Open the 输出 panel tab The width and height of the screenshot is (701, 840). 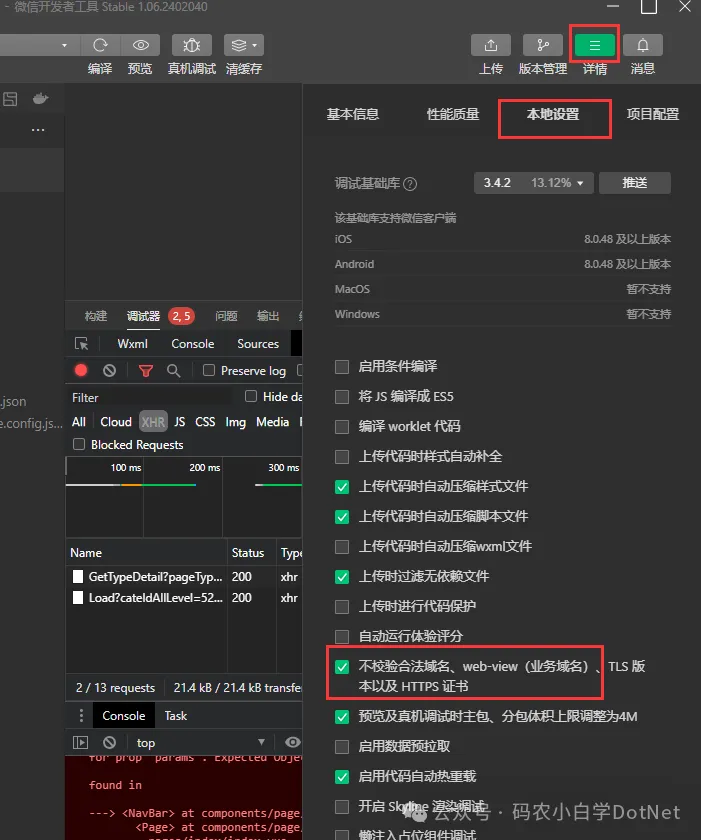point(268,316)
